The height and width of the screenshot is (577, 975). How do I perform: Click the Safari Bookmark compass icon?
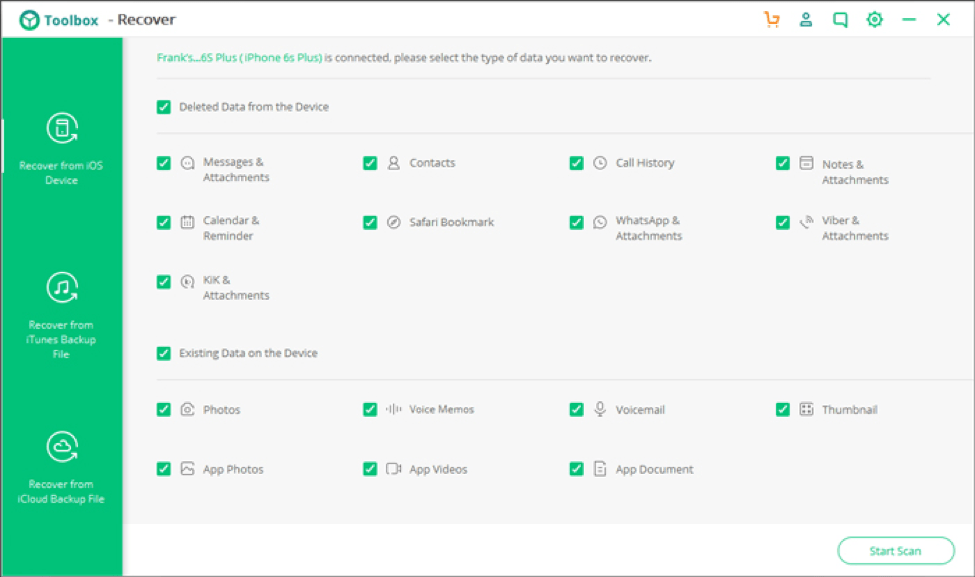coord(394,222)
